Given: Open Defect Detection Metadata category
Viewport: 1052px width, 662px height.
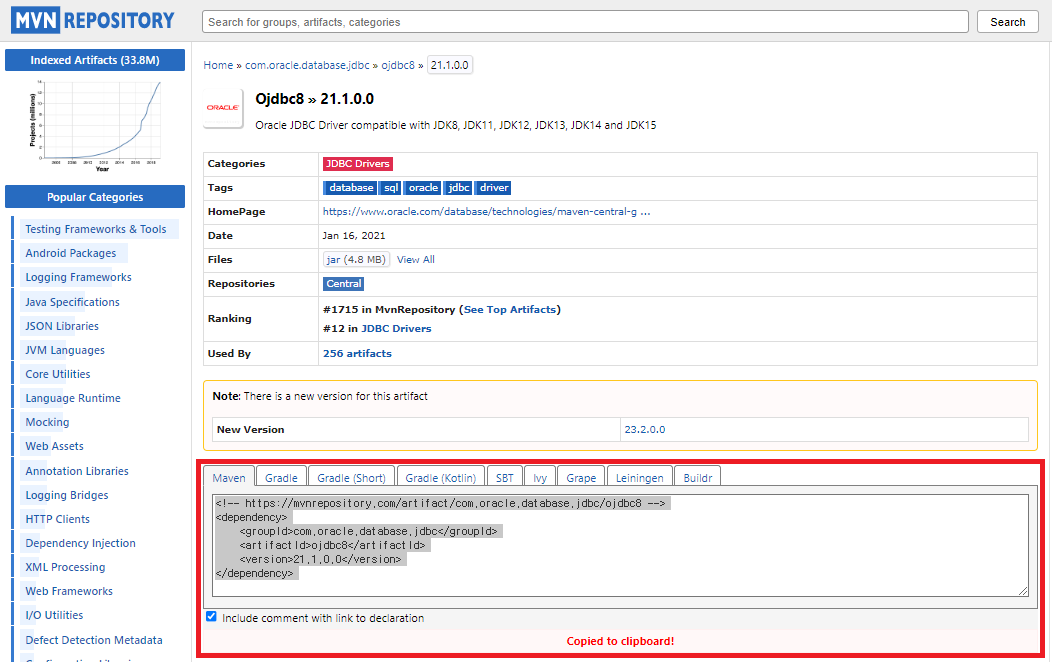Looking at the screenshot, I should click(94, 640).
